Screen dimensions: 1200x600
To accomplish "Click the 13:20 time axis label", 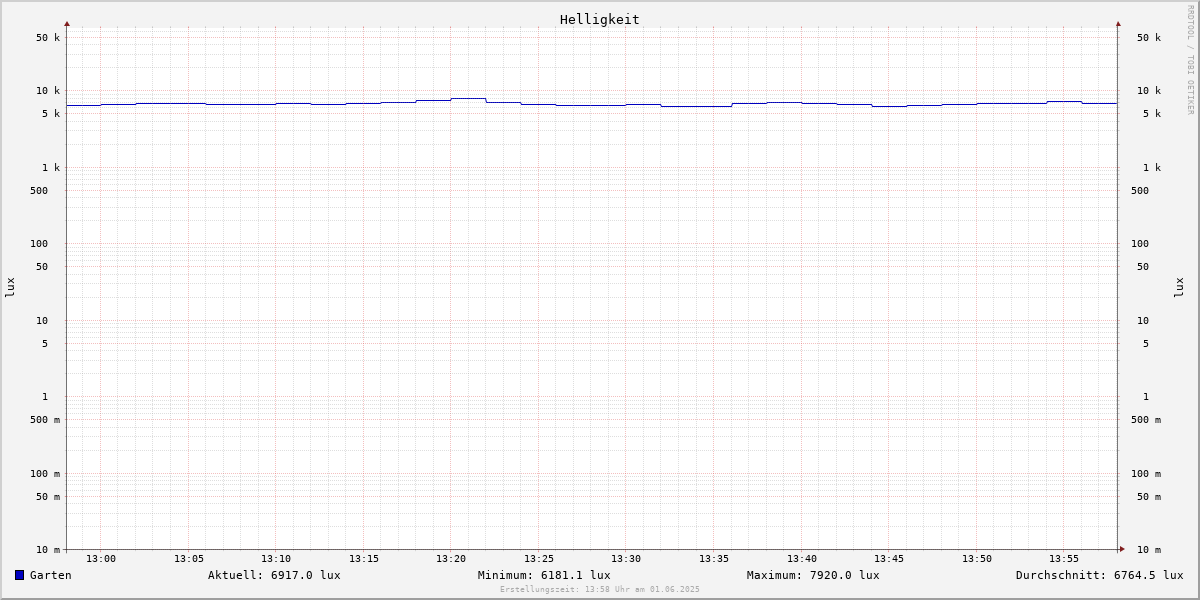I will (451, 559).
